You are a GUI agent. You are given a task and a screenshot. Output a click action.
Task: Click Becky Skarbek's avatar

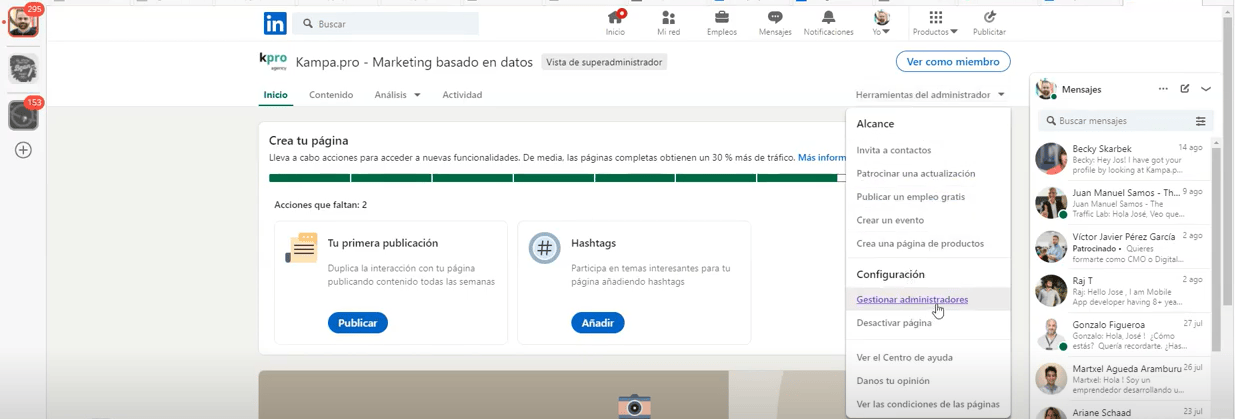point(1051,159)
